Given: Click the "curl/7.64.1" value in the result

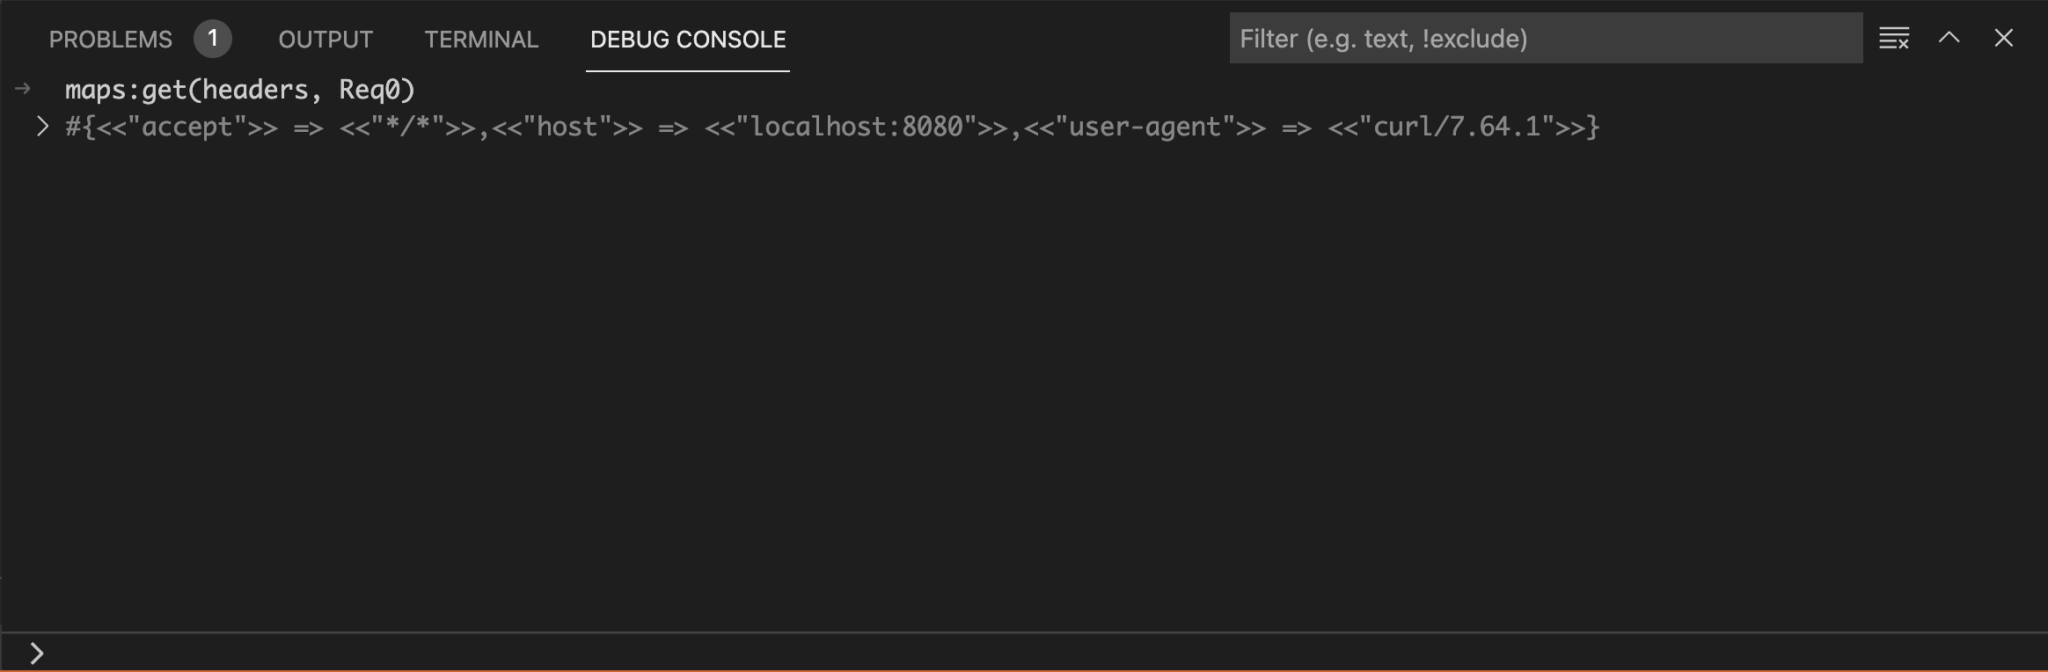Looking at the screenshot, I should click(1456, 127).
